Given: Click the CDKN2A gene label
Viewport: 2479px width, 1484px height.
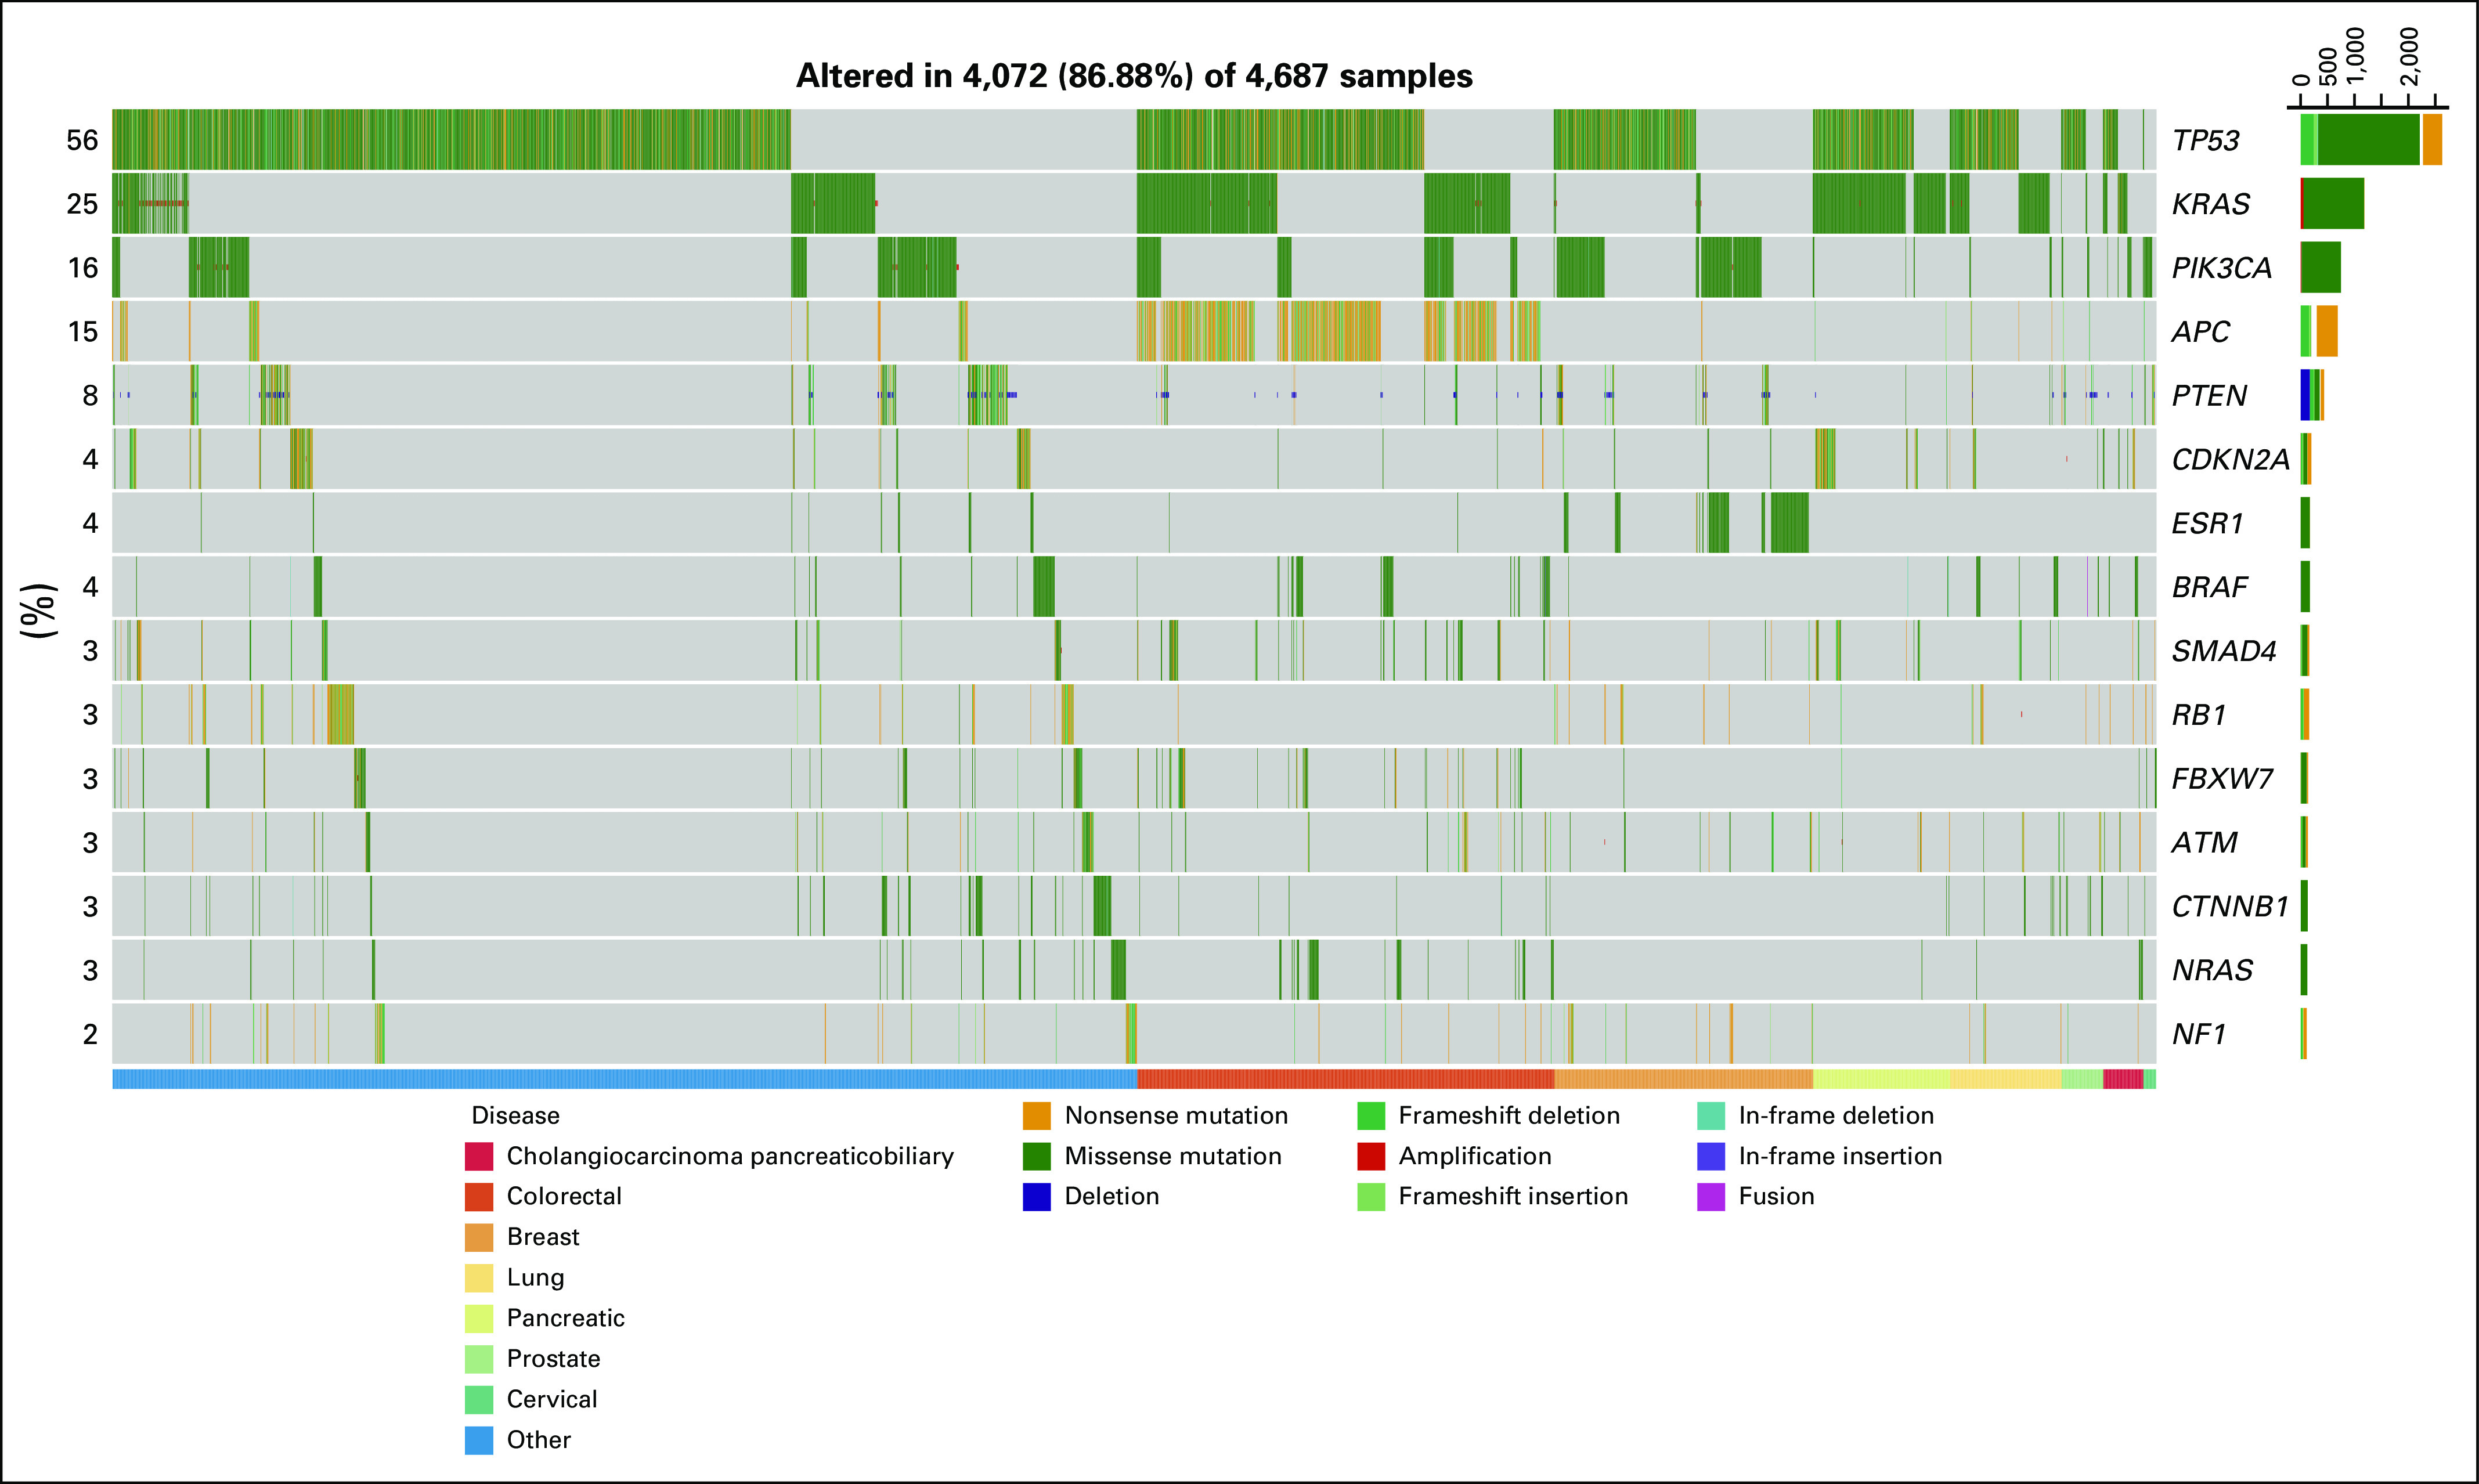Looking at the screenshot, I should click(2231, 459).
